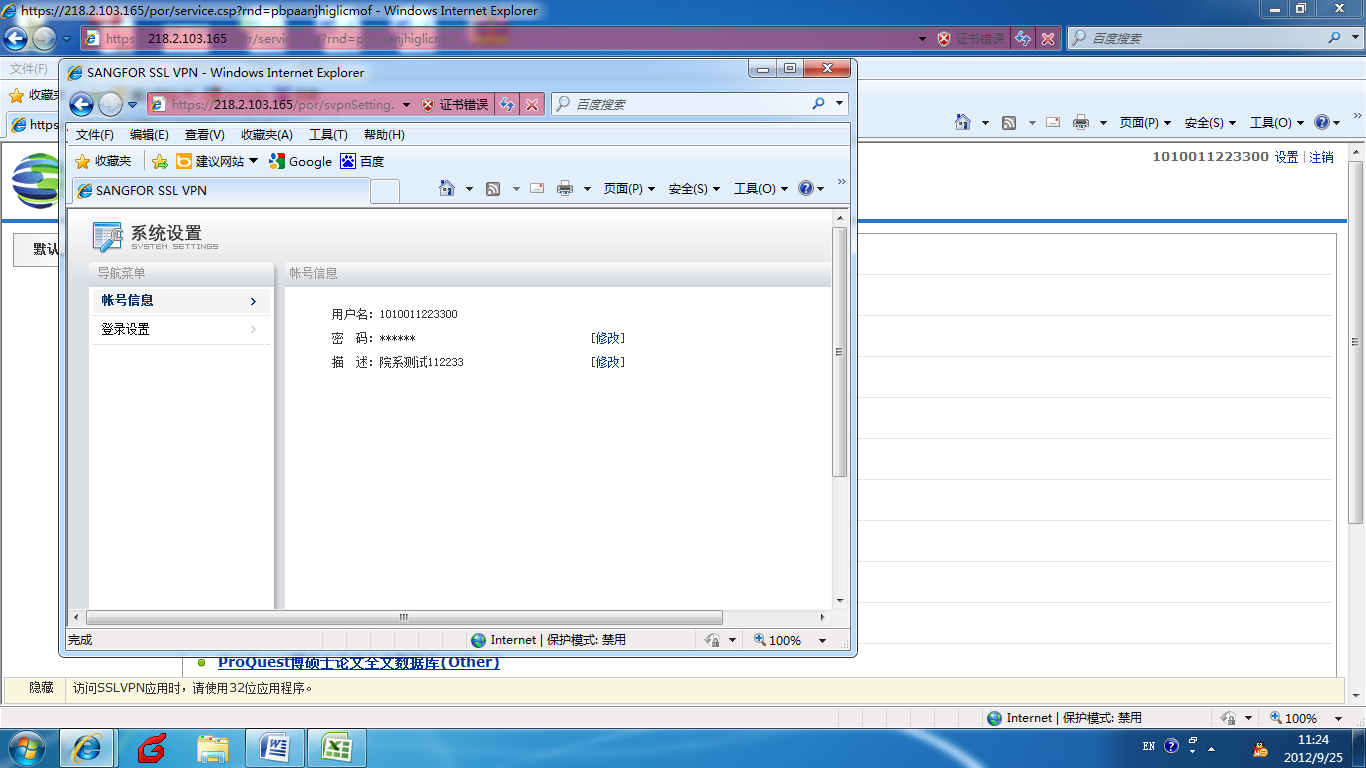Click red G application taskbar icon
Viewport: 1366px width, 768px height.
click(151, 748)
